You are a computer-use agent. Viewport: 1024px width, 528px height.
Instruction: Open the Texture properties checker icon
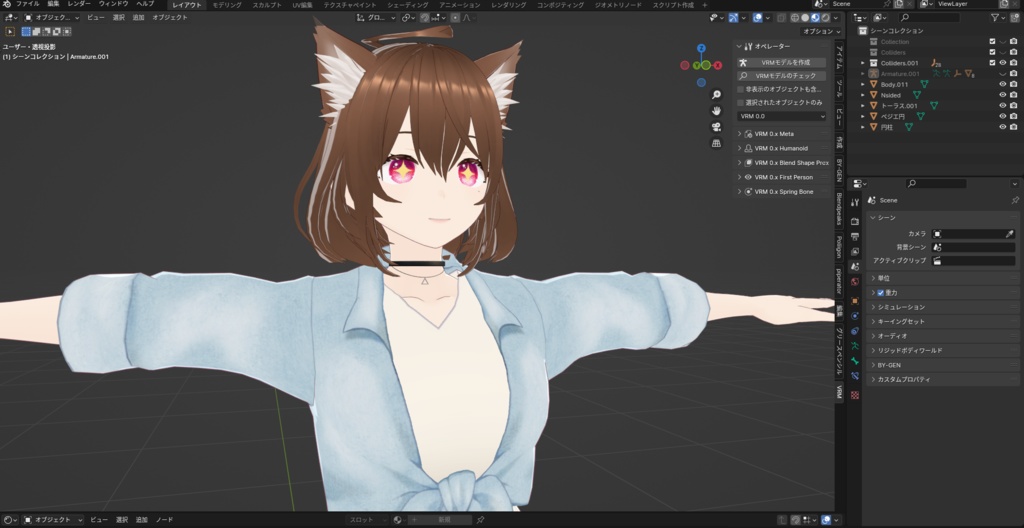coord(855,395)
